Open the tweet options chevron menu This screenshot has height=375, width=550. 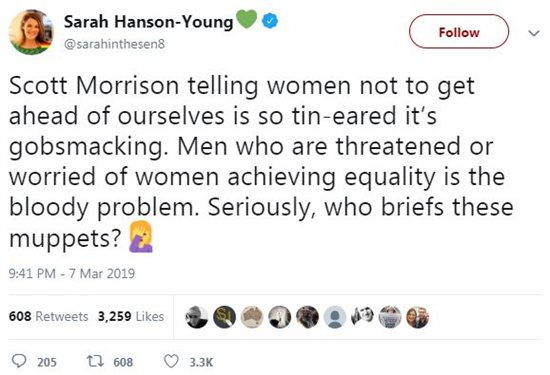point(534,33)
